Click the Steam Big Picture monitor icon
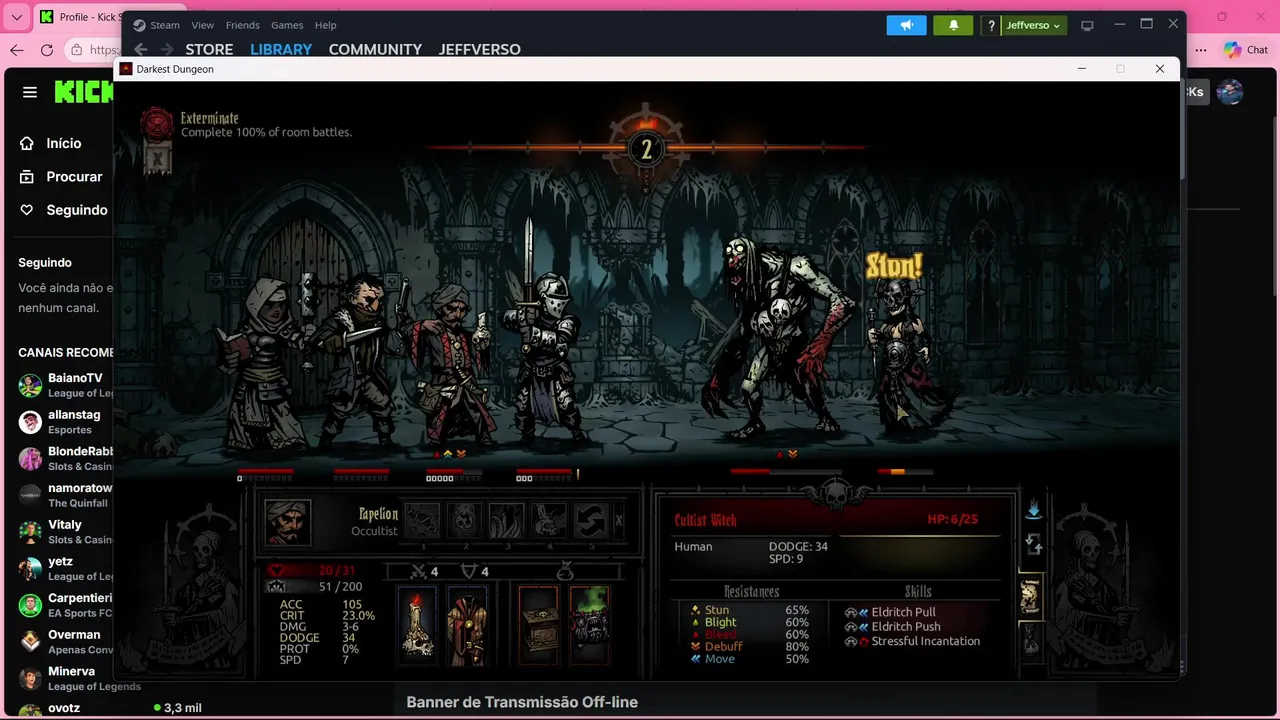 pos(1087,25)
